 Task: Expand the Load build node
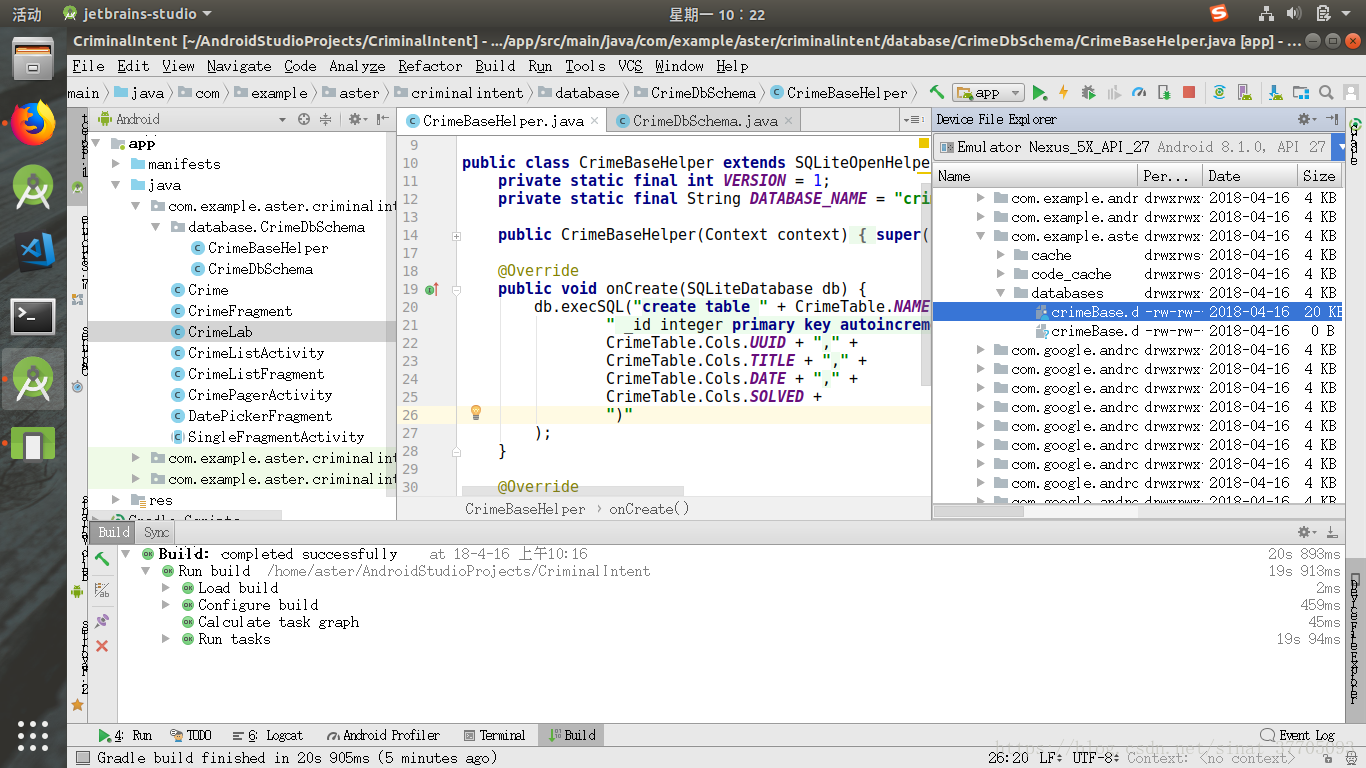[166, 588]
